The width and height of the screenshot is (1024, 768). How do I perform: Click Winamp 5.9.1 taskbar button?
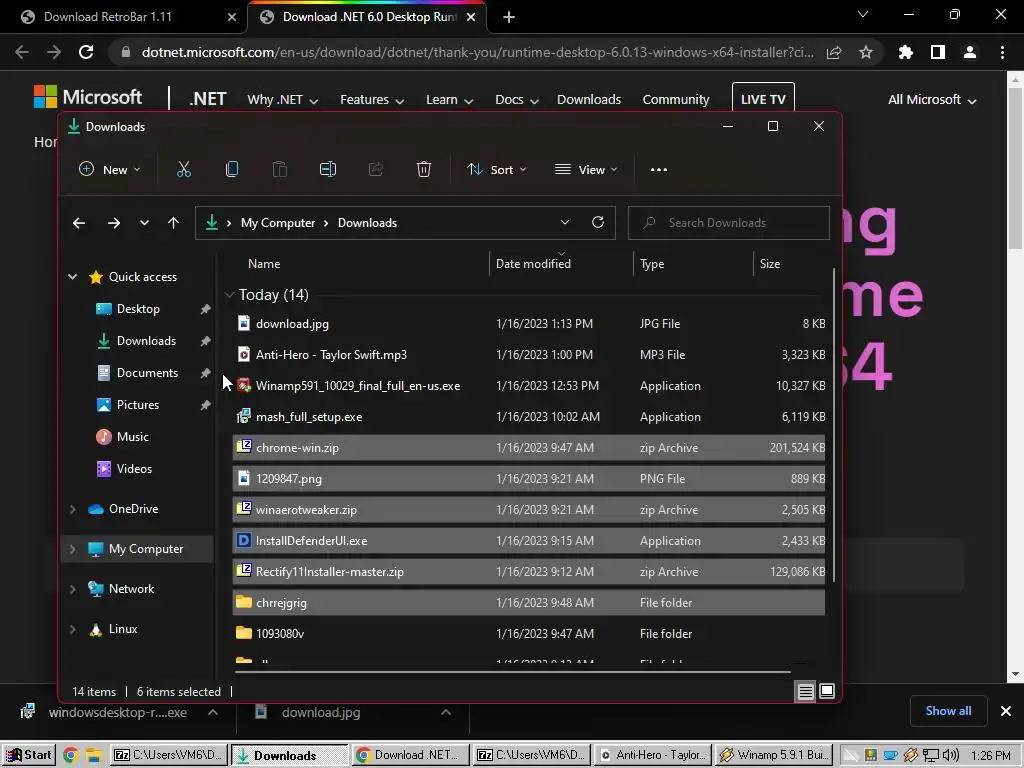coord(775,756)
